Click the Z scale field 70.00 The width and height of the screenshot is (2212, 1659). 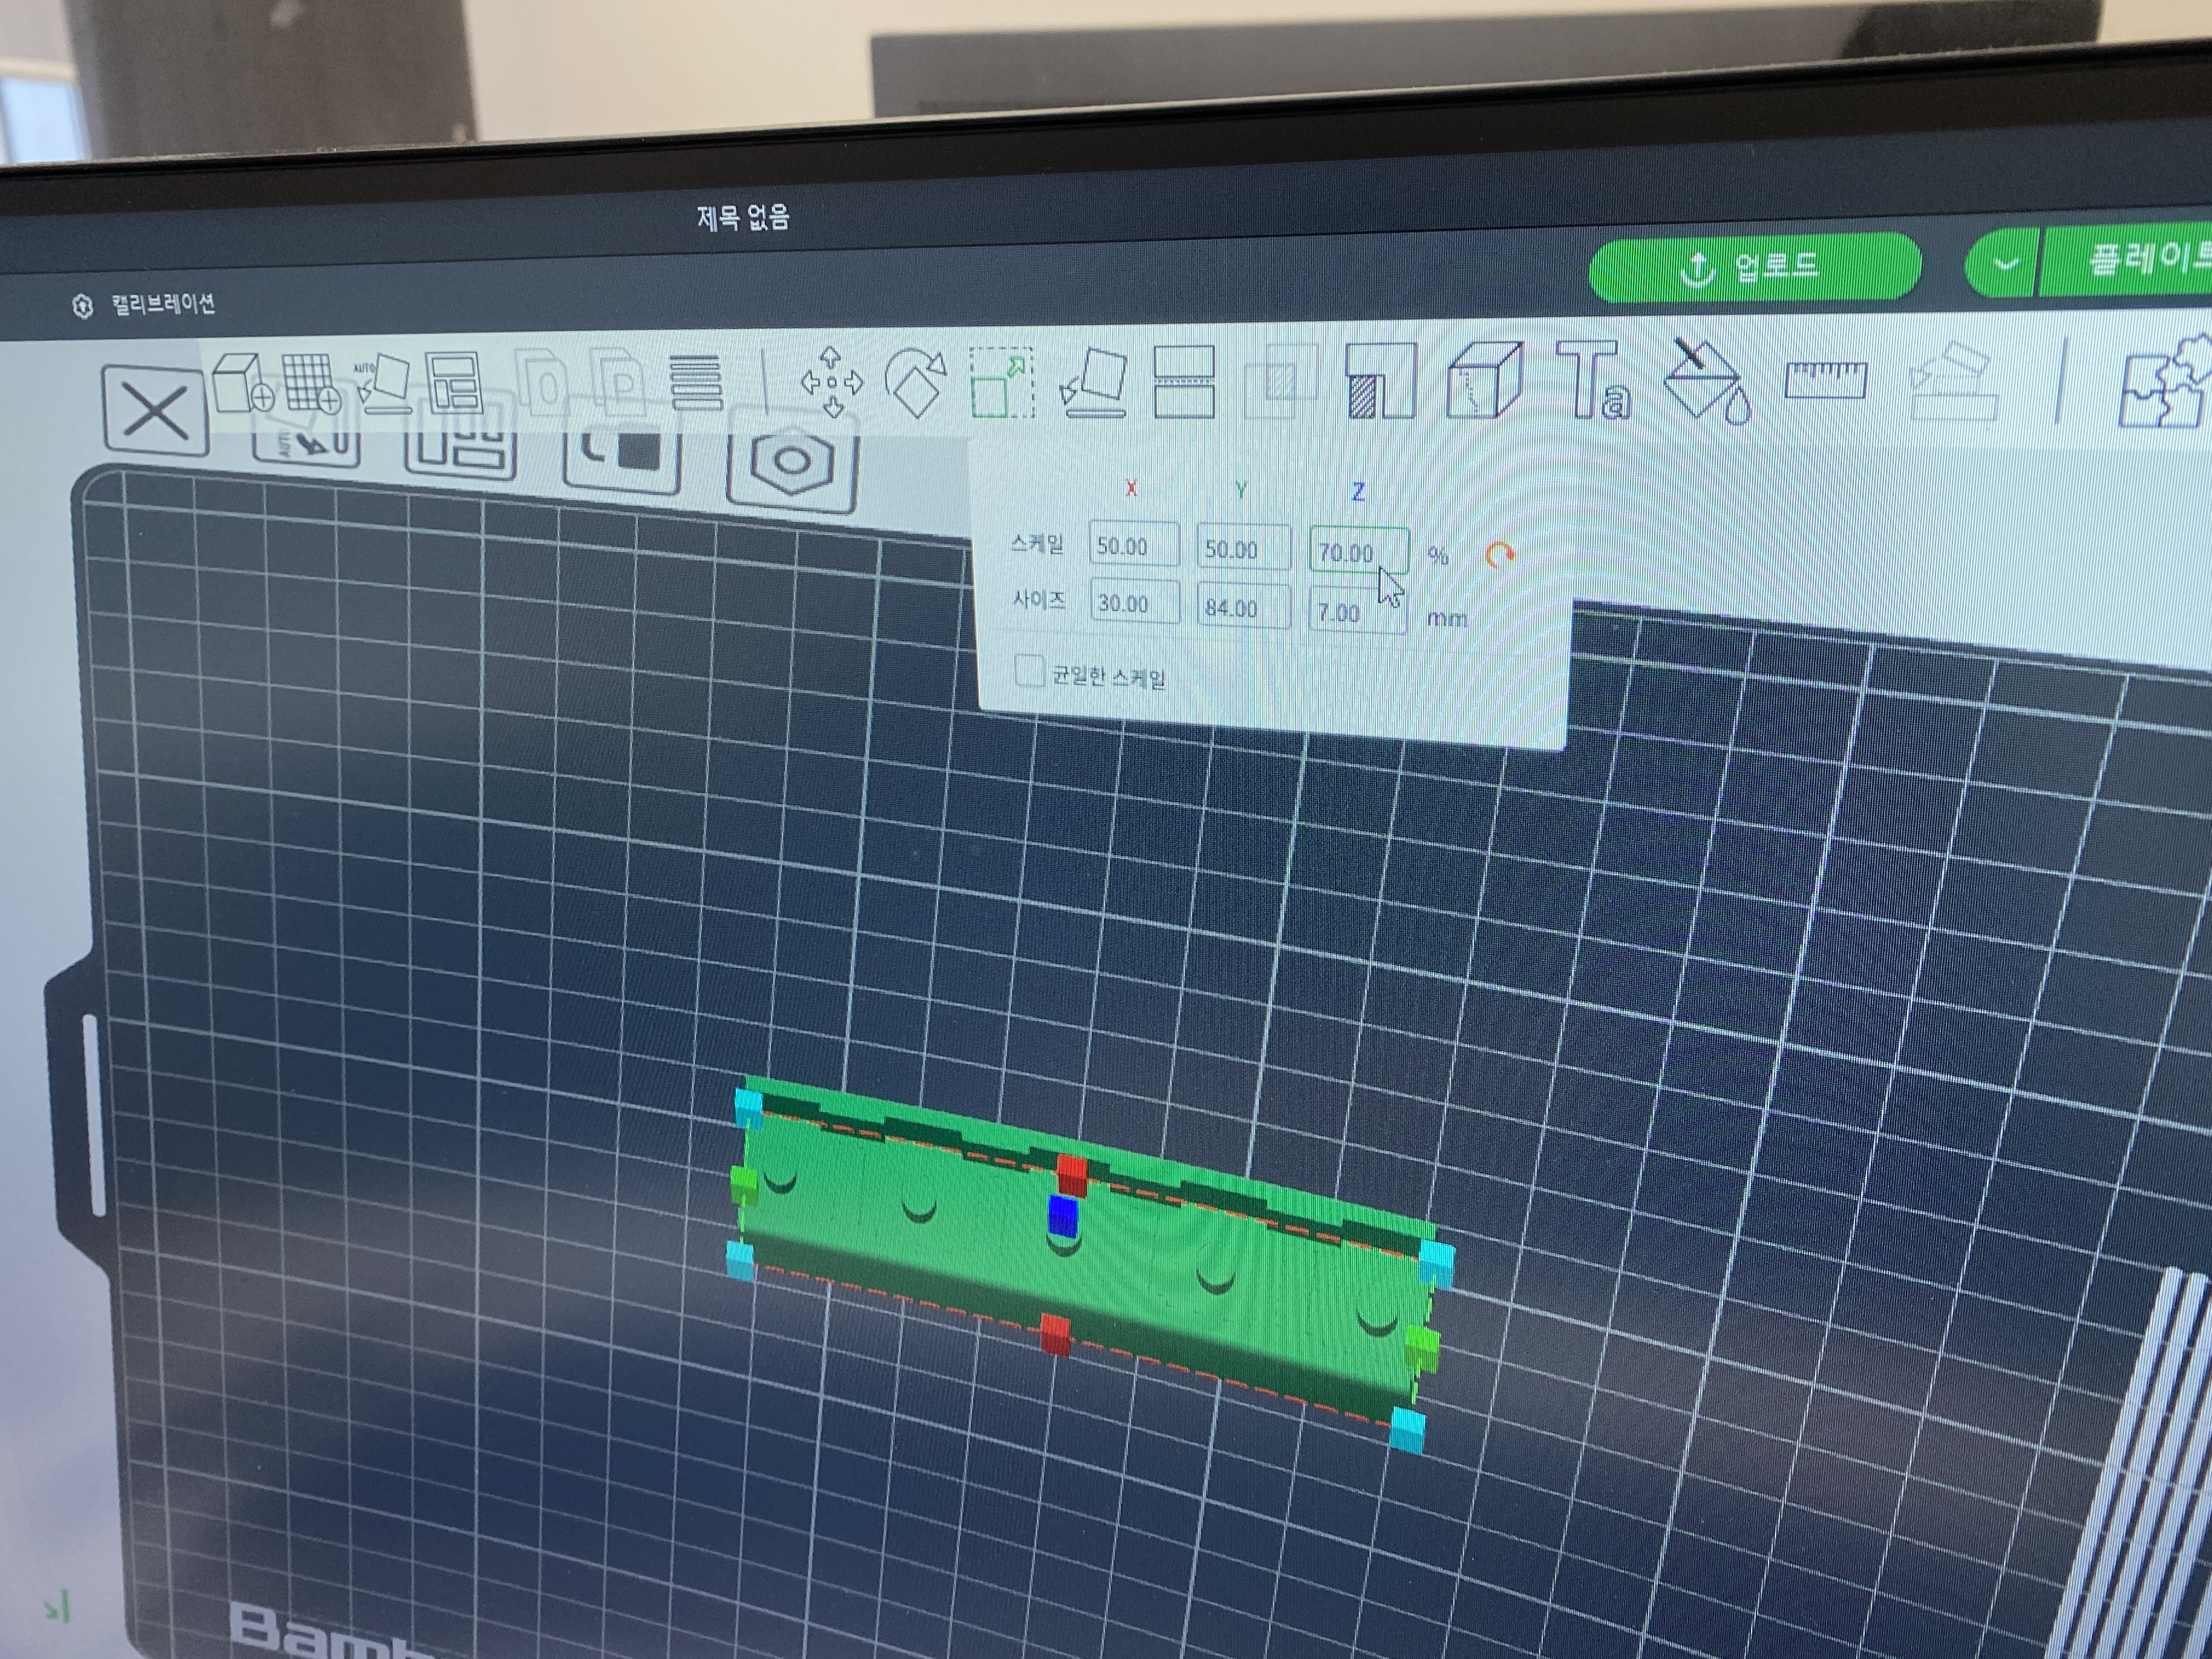(1358, 551)
